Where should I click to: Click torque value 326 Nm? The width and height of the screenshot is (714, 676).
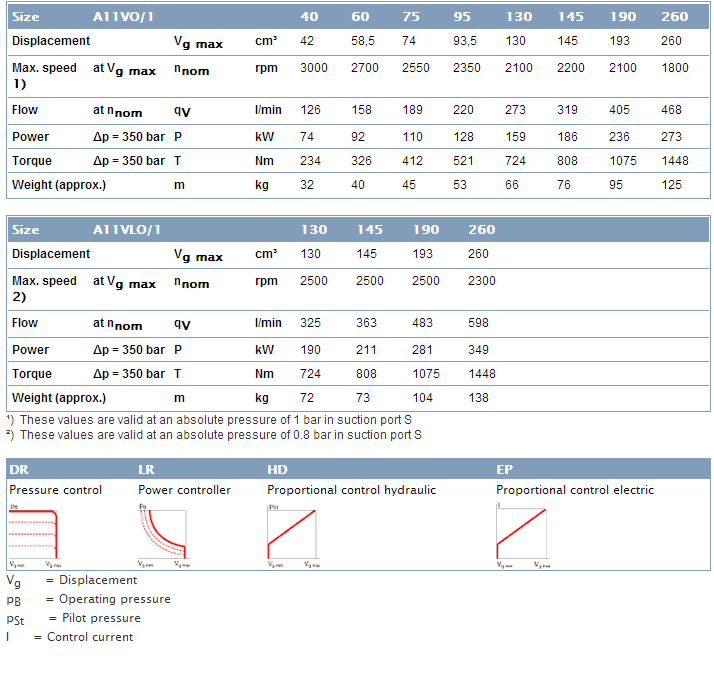tap(362, 161)
